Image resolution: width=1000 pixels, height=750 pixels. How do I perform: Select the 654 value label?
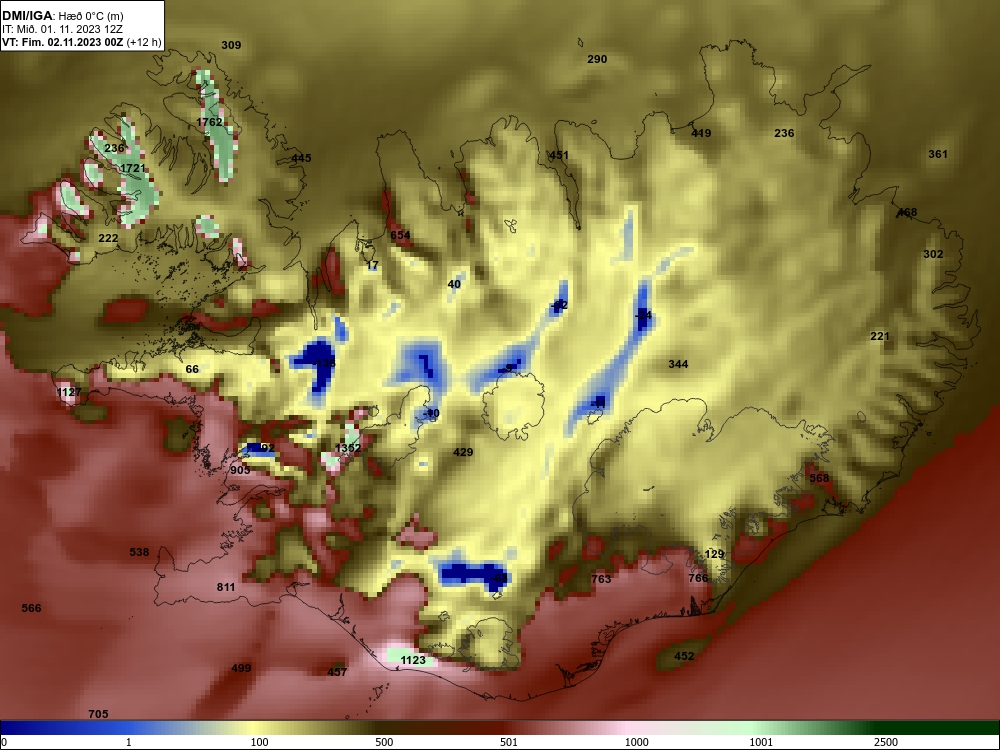400,235
